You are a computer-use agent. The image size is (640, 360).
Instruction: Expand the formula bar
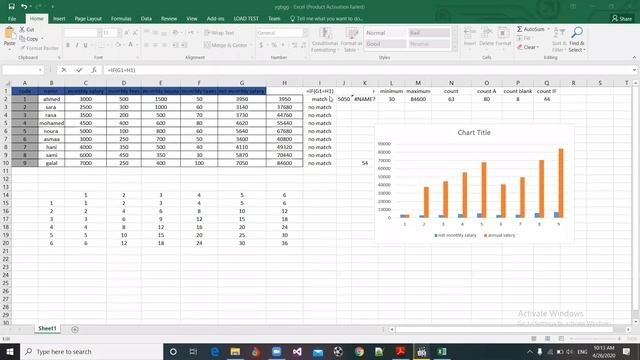(x=634, y=70)
